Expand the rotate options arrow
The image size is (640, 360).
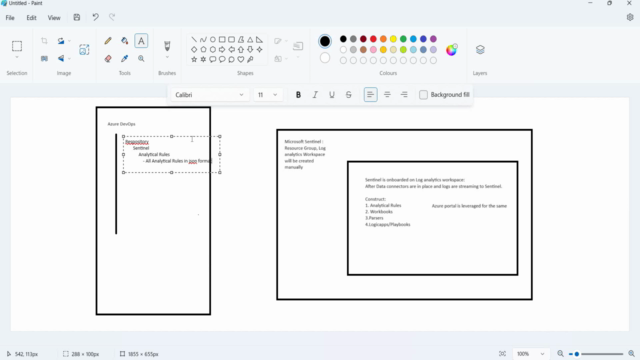pyautogui.click(x=69, y=41)
